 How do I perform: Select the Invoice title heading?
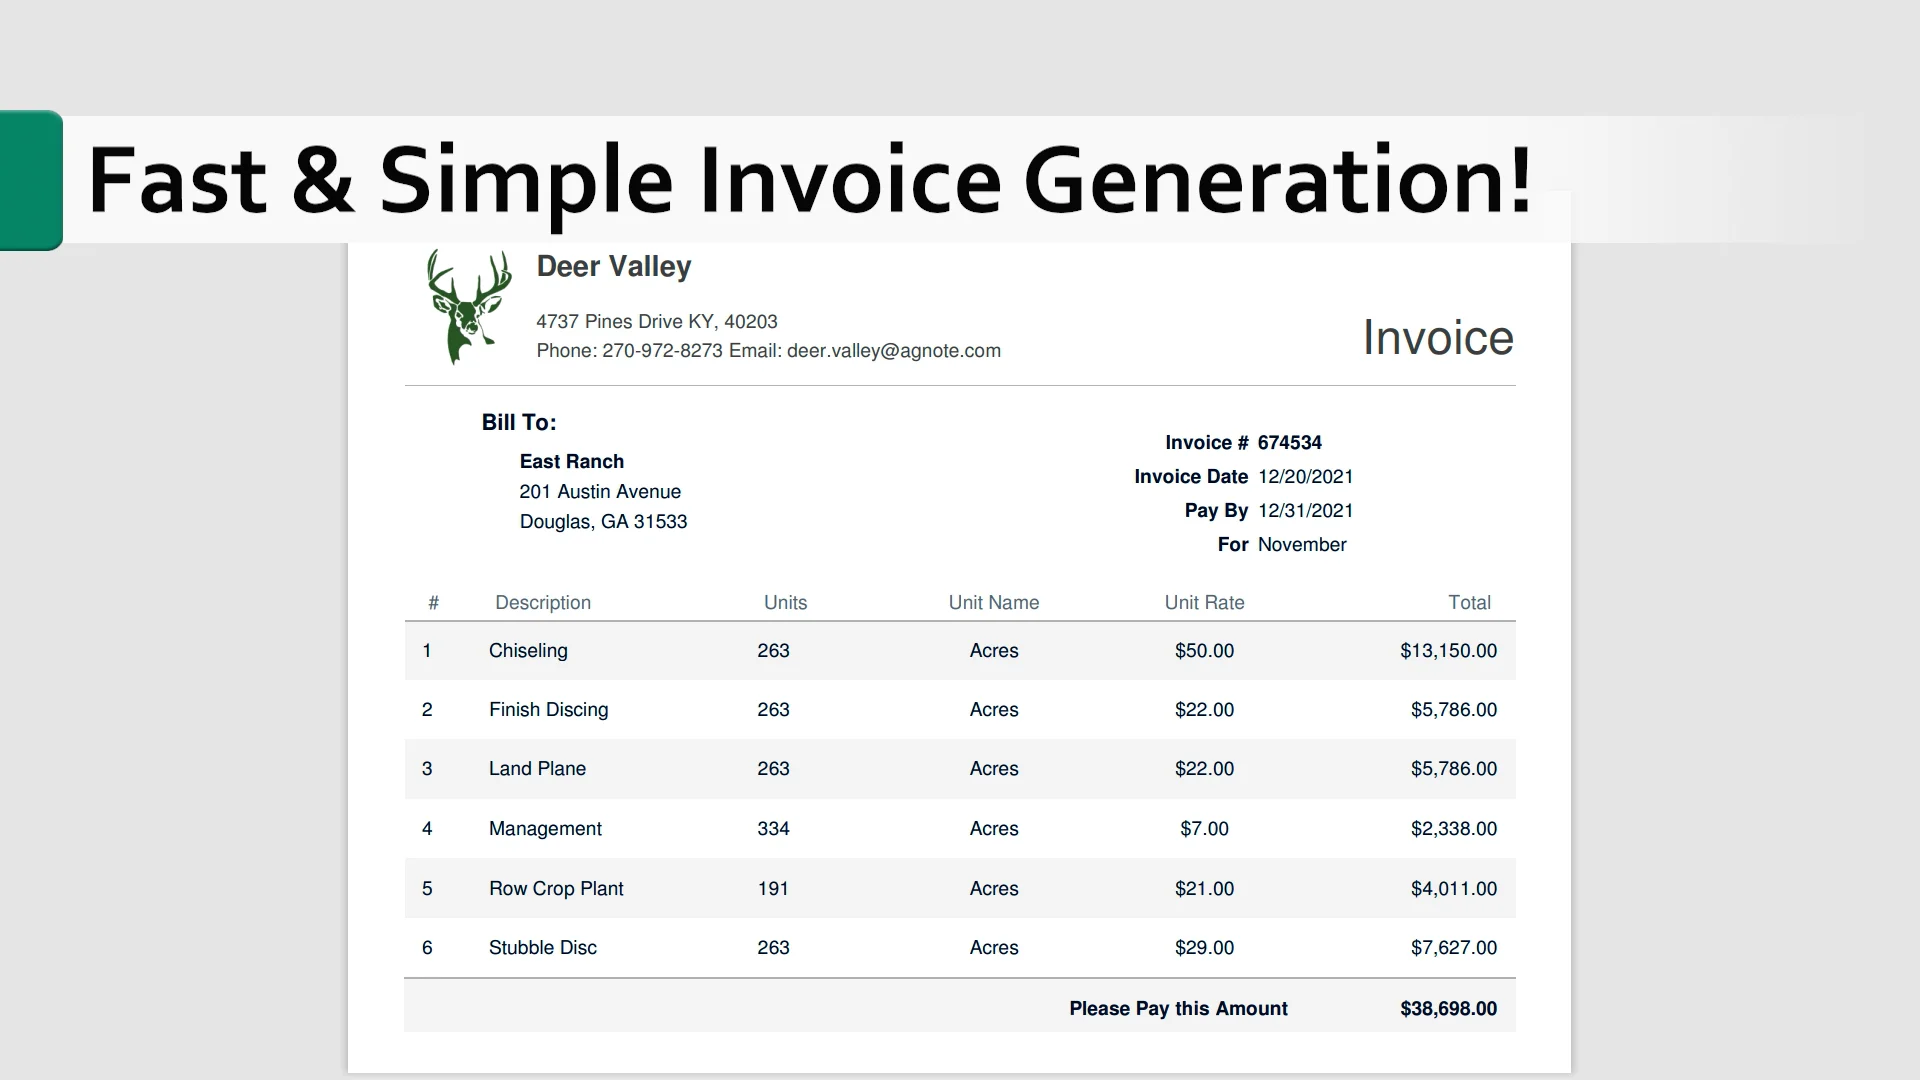(1437, 337)
